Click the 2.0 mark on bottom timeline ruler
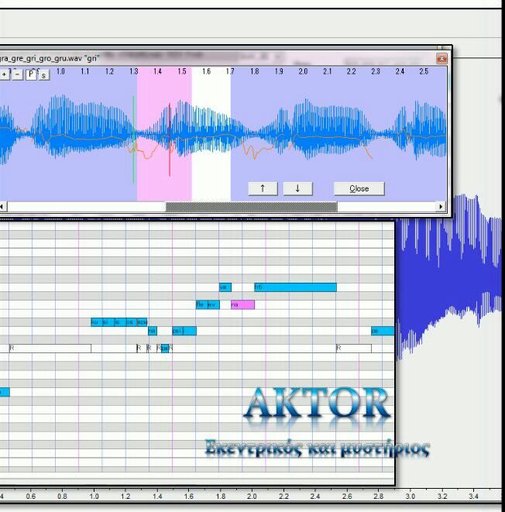The width and height of the screenshot is (505, 512). click(252, 496)
